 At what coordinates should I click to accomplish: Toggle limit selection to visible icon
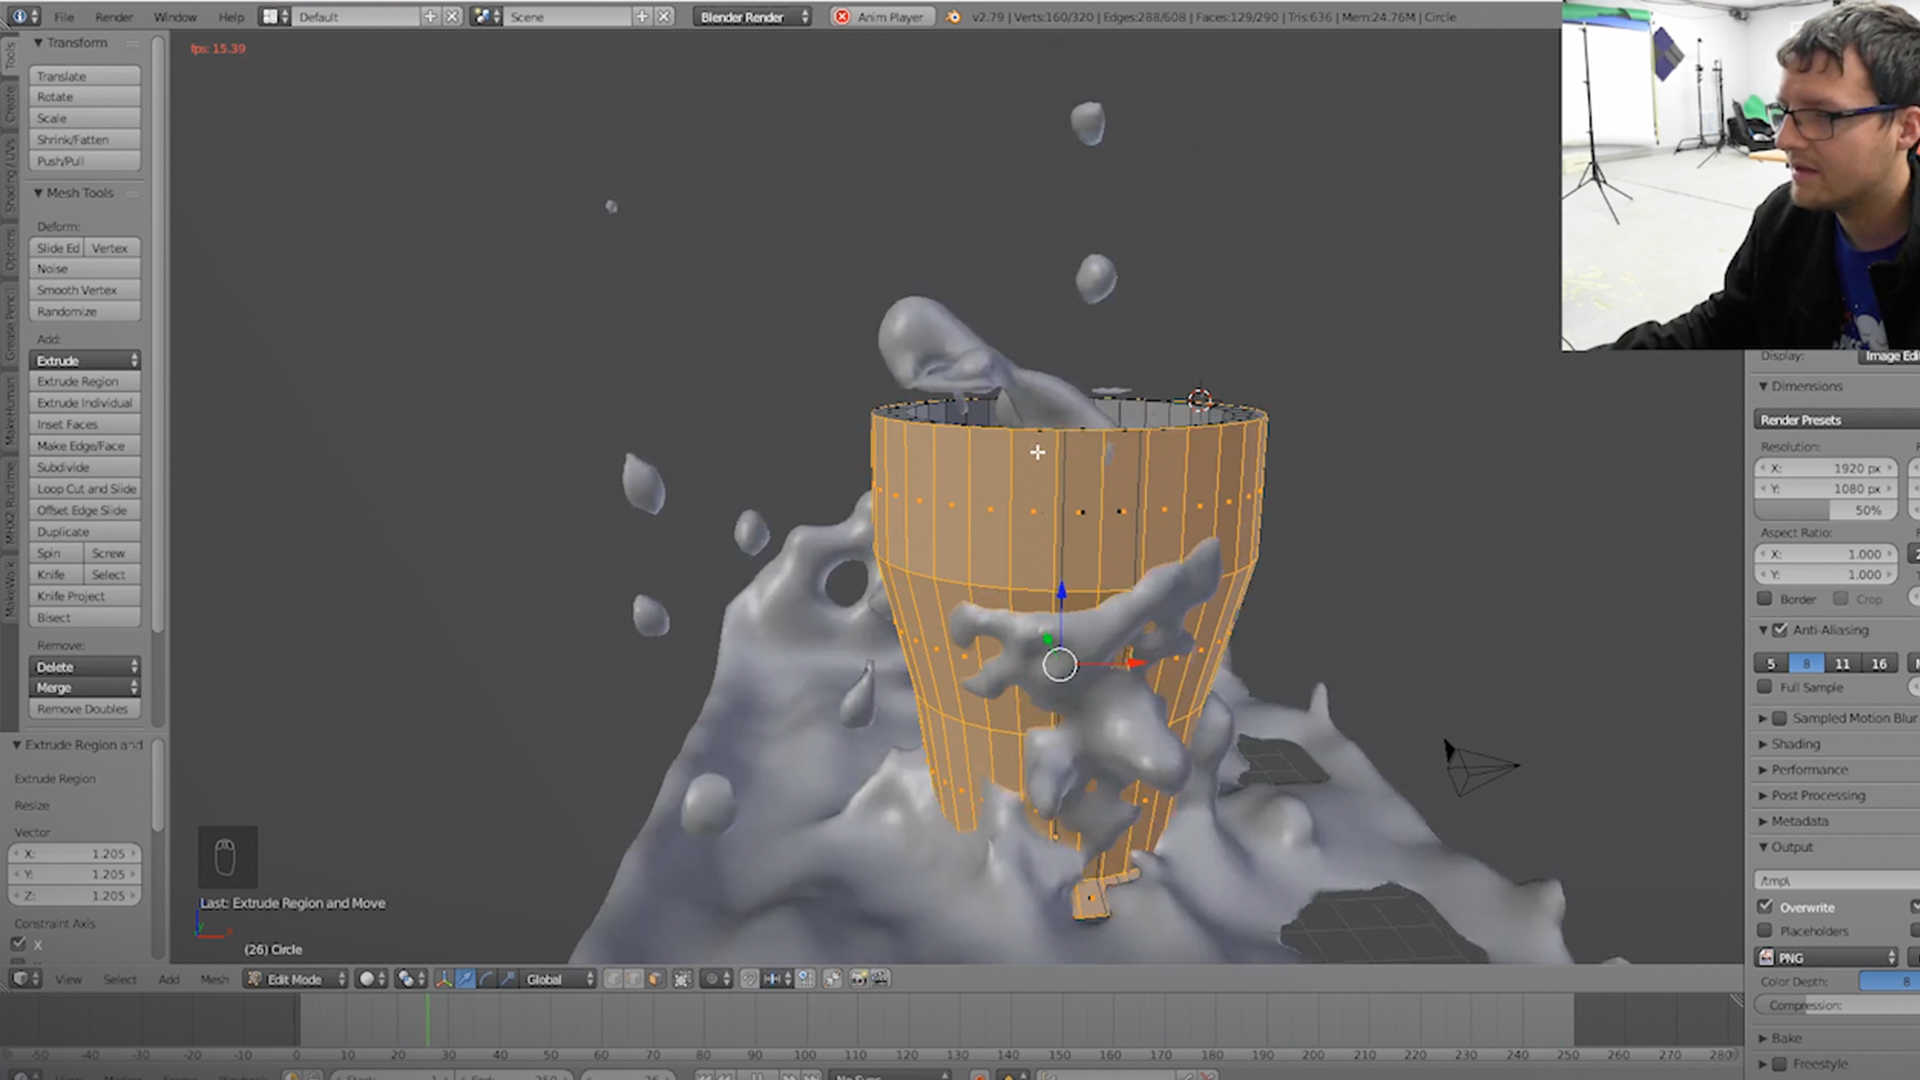tap(683, 979)
